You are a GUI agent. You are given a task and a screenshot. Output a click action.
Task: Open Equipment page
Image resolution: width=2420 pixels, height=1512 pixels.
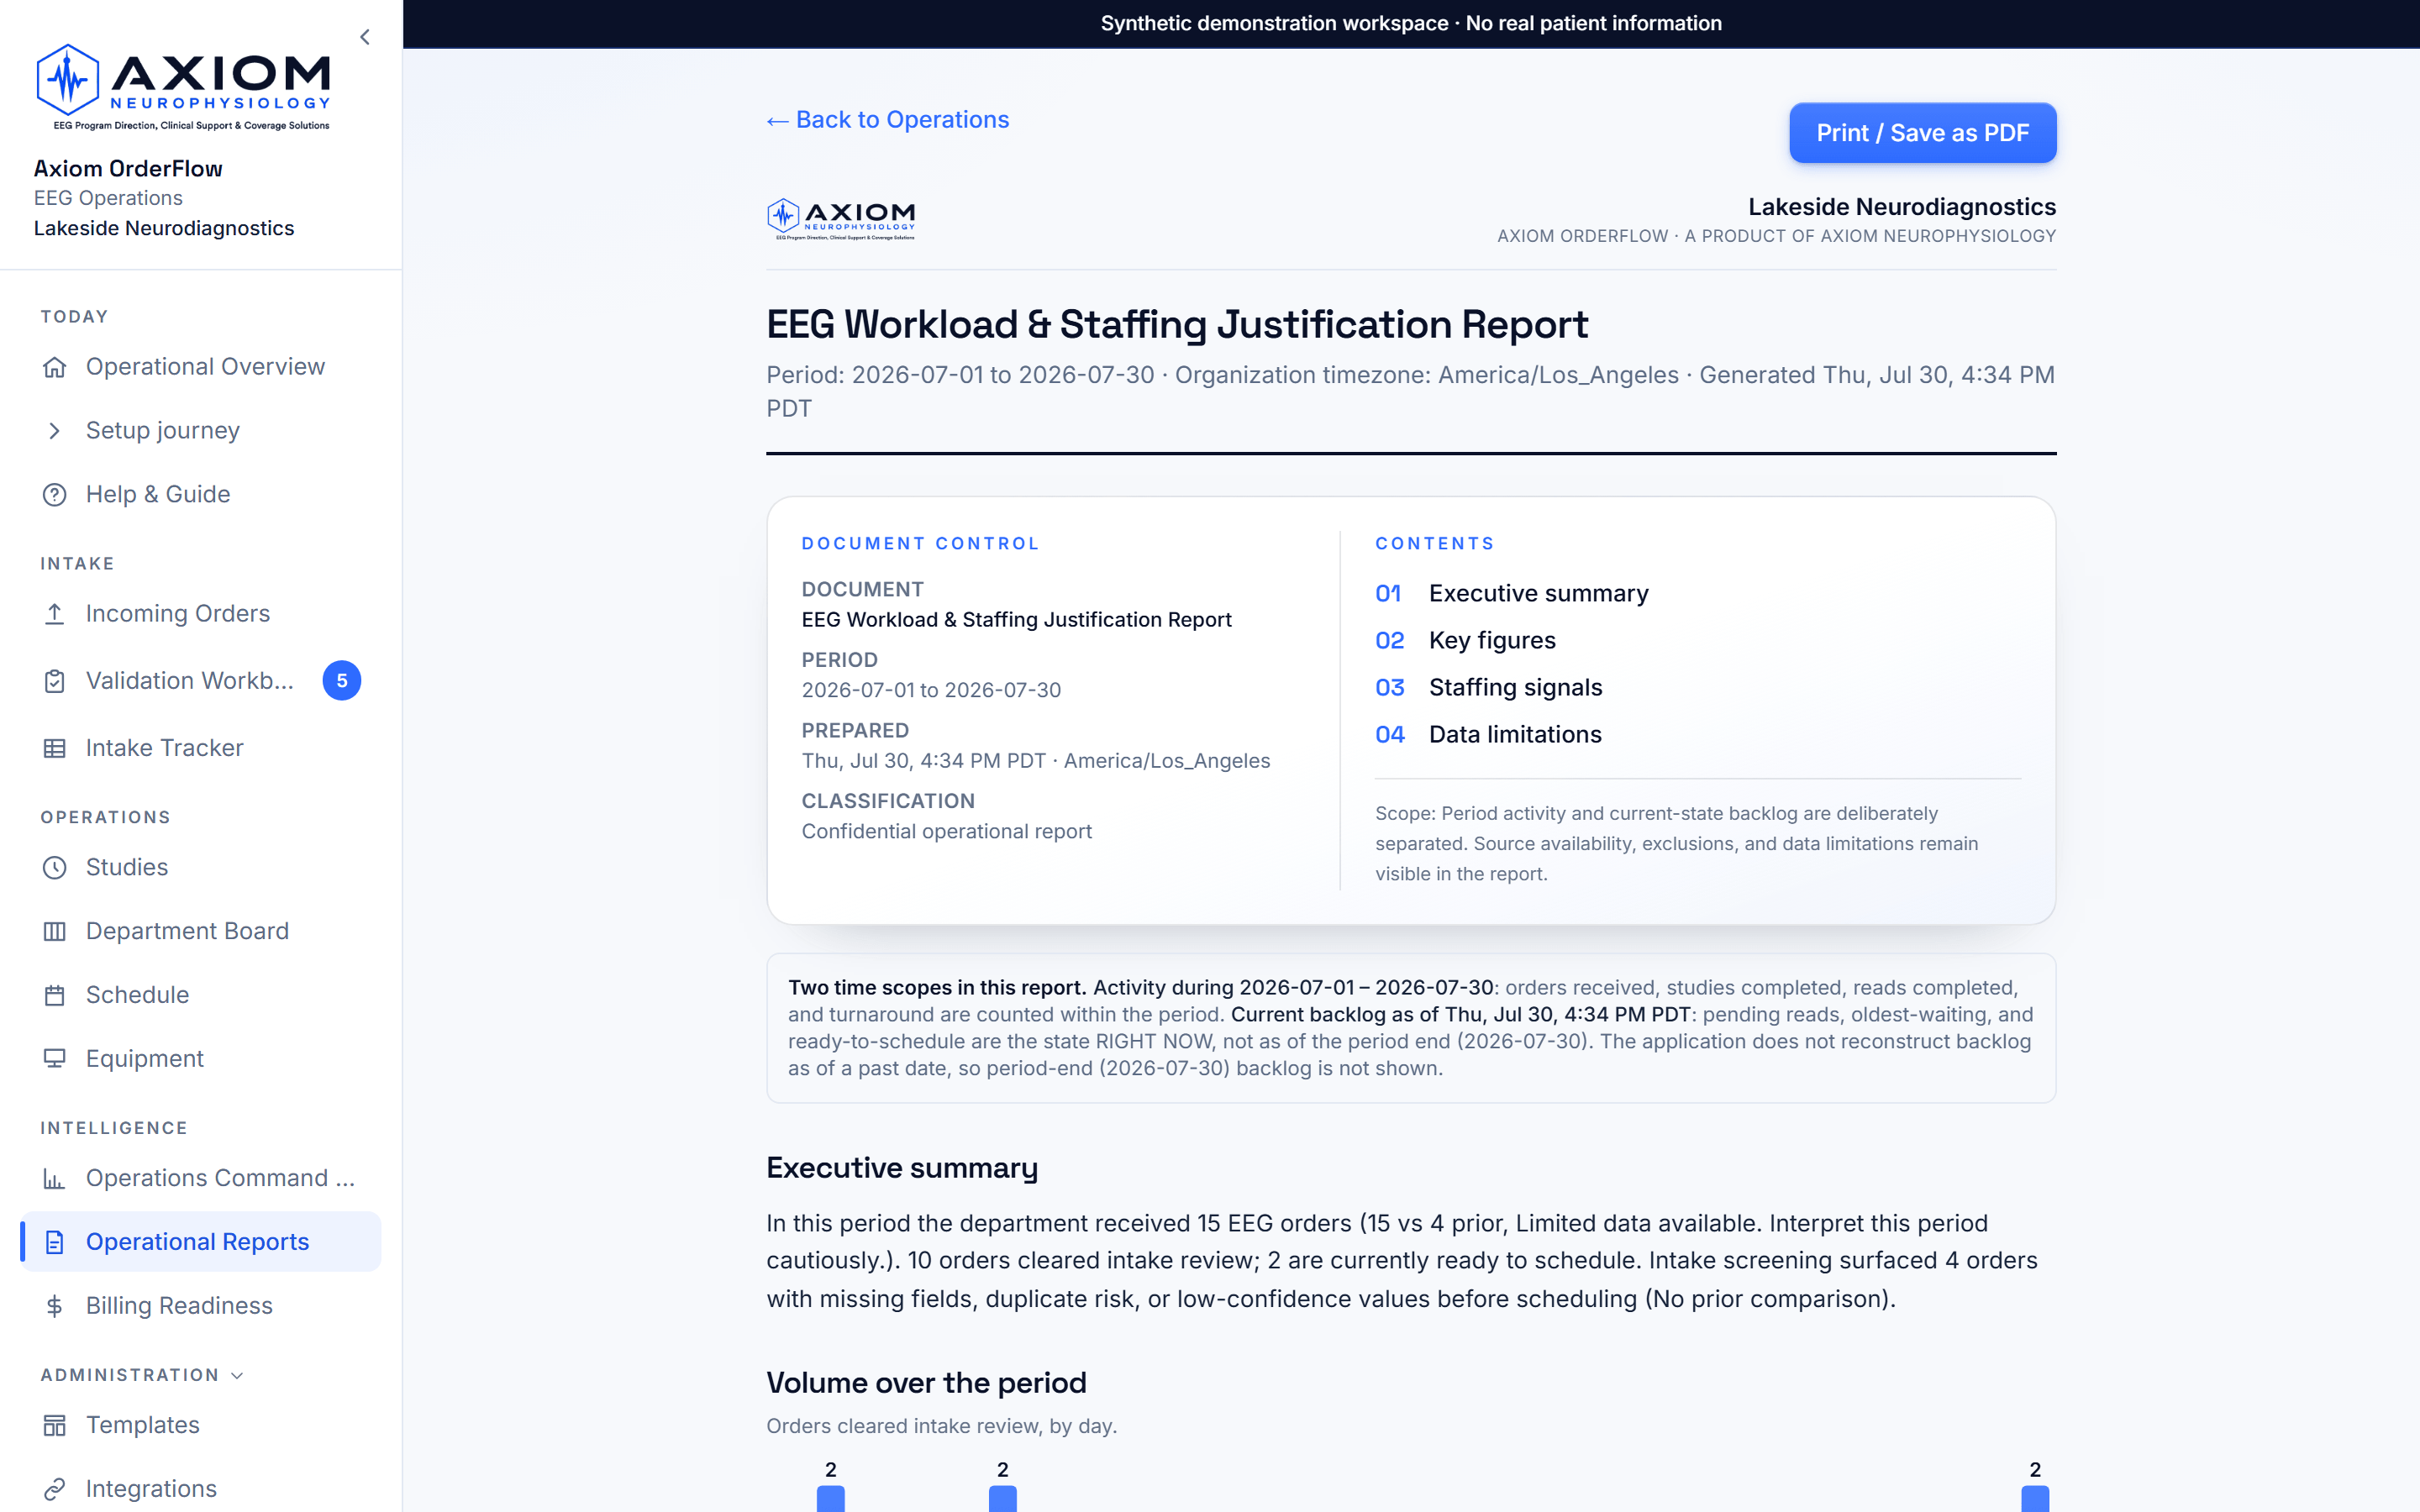(201, 1059)
